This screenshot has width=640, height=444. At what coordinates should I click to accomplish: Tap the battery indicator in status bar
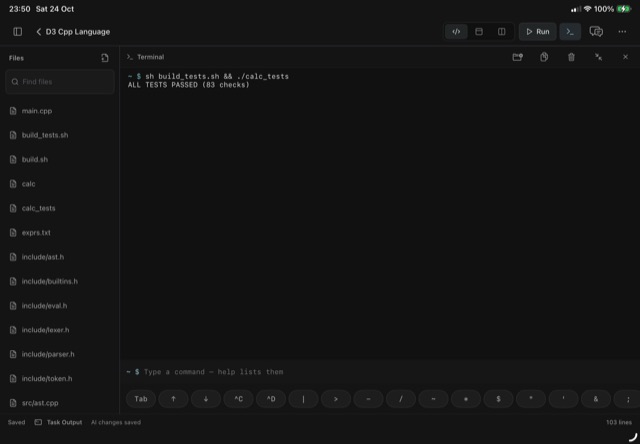coord(624,9)
